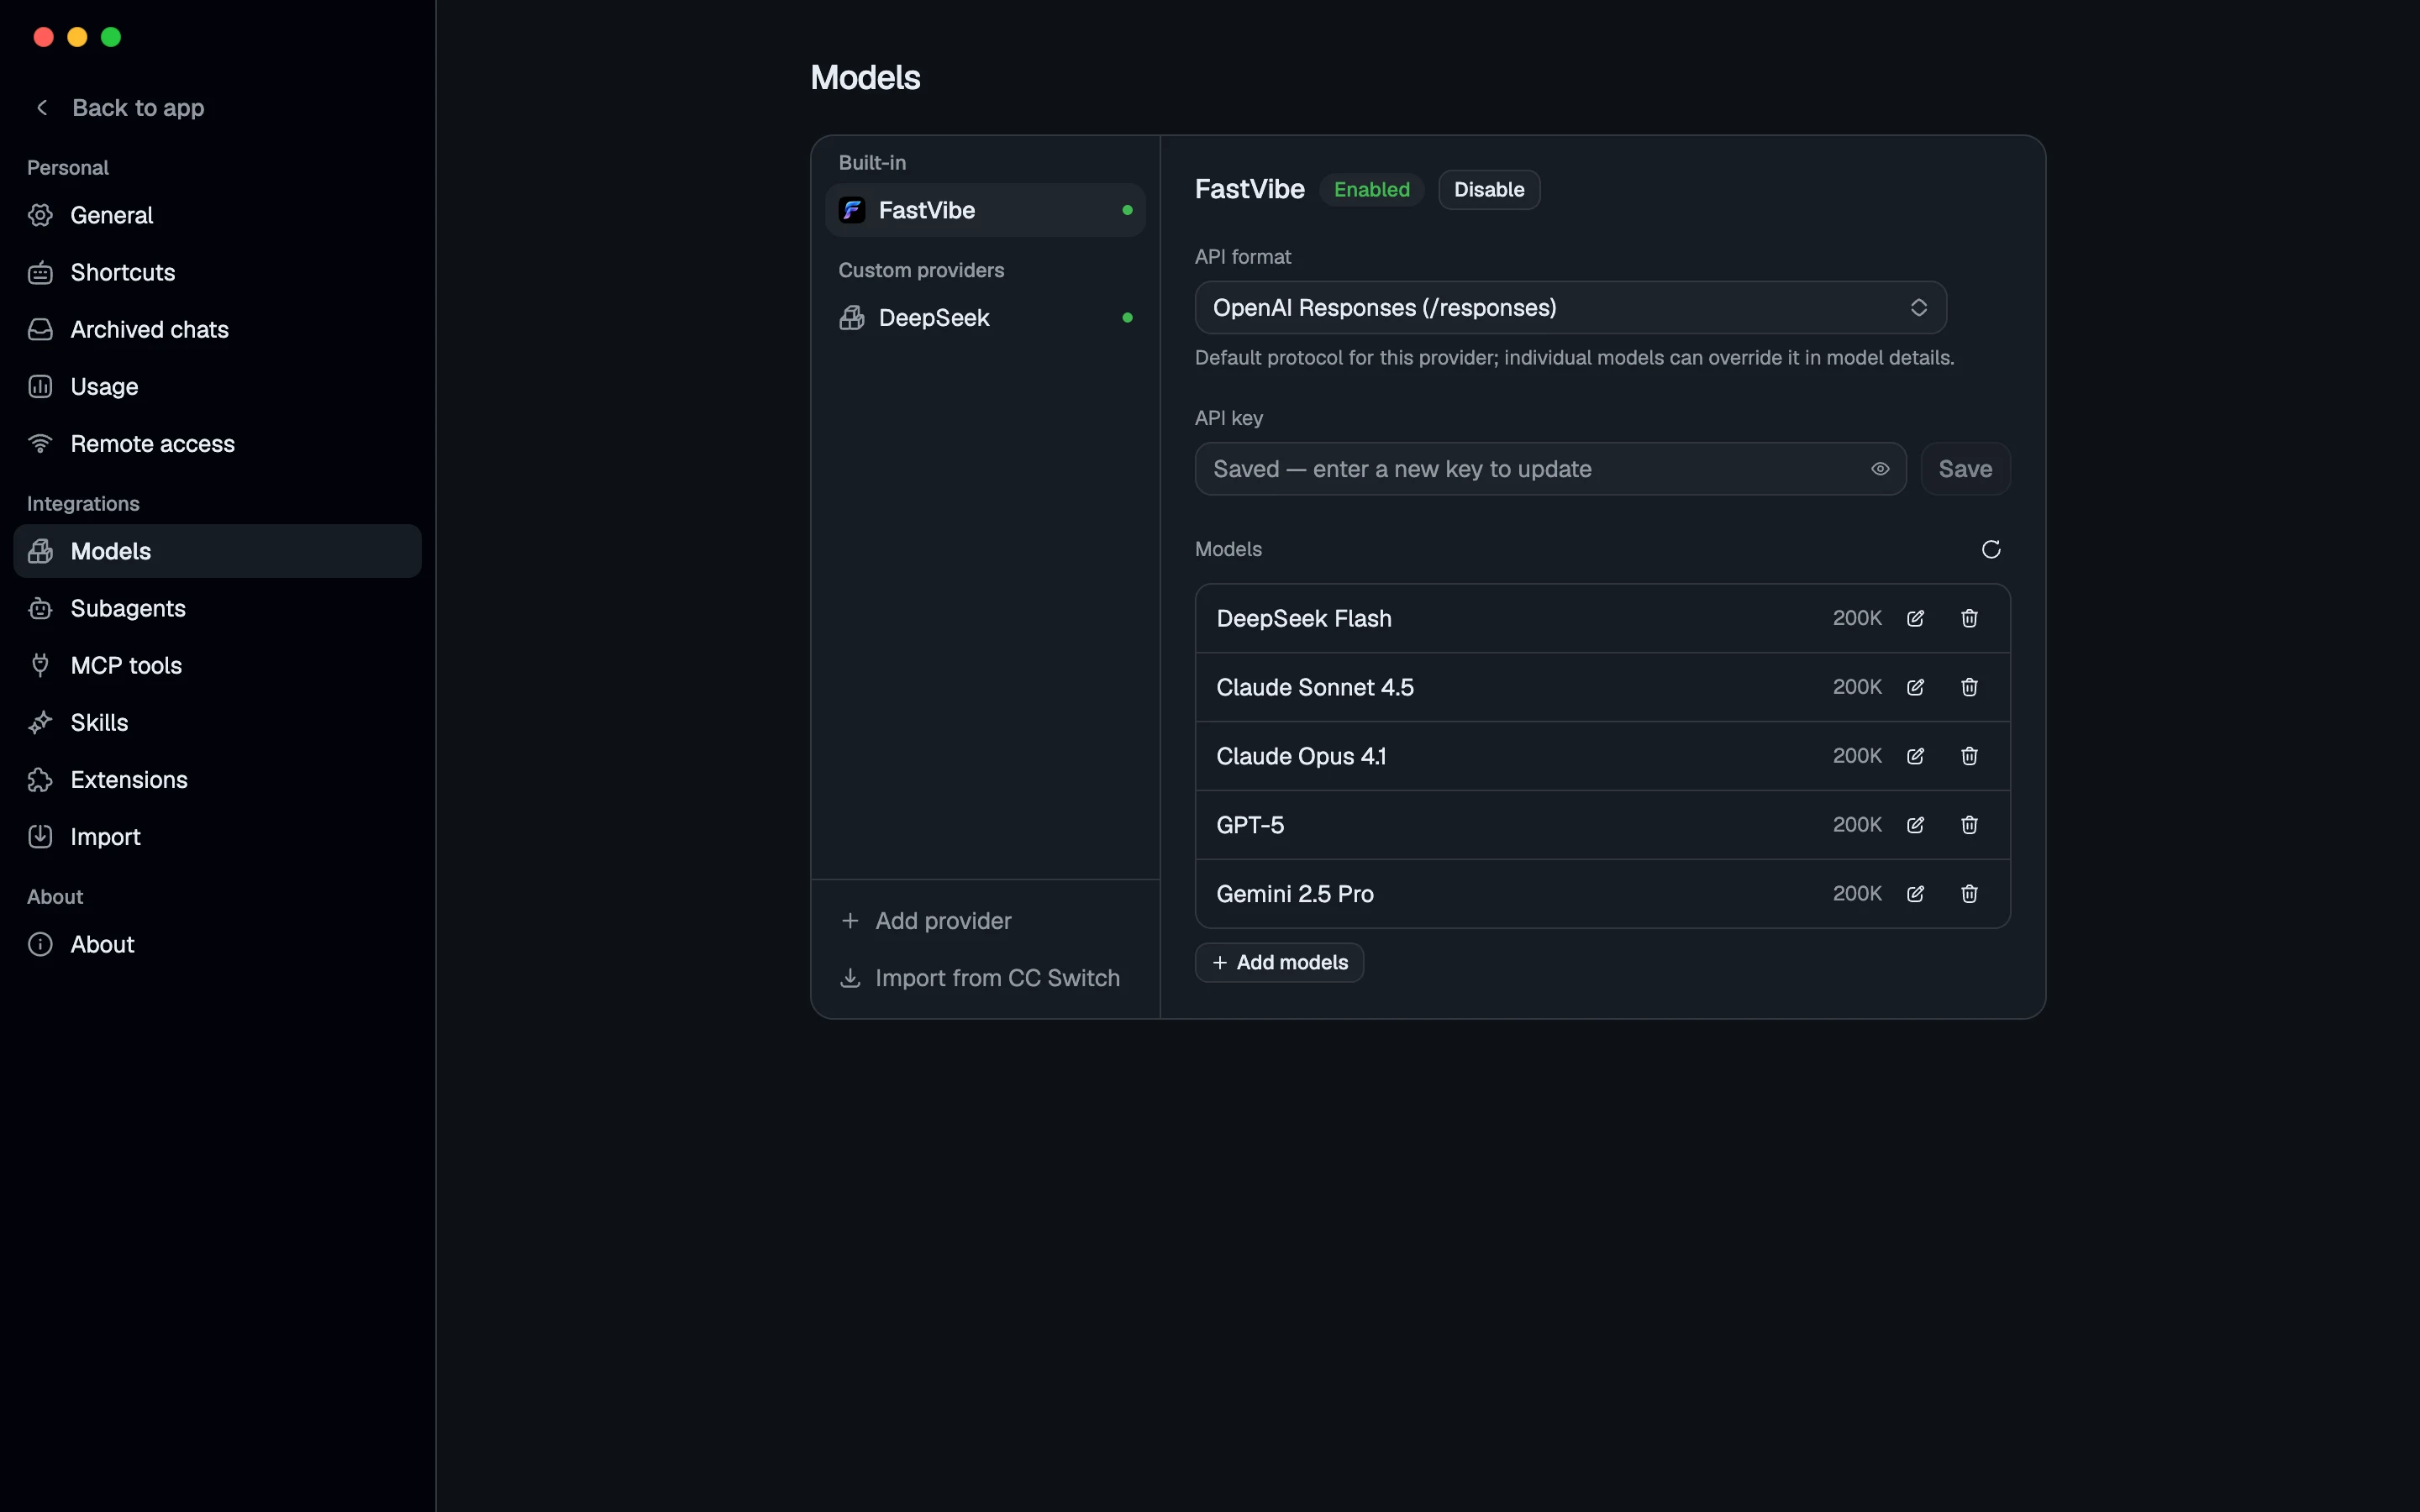Image resolution: width=2420 pixels, height=1512 pixels.
Task: Click the DeepSeek Flash model name
Action: (1303, 618)
